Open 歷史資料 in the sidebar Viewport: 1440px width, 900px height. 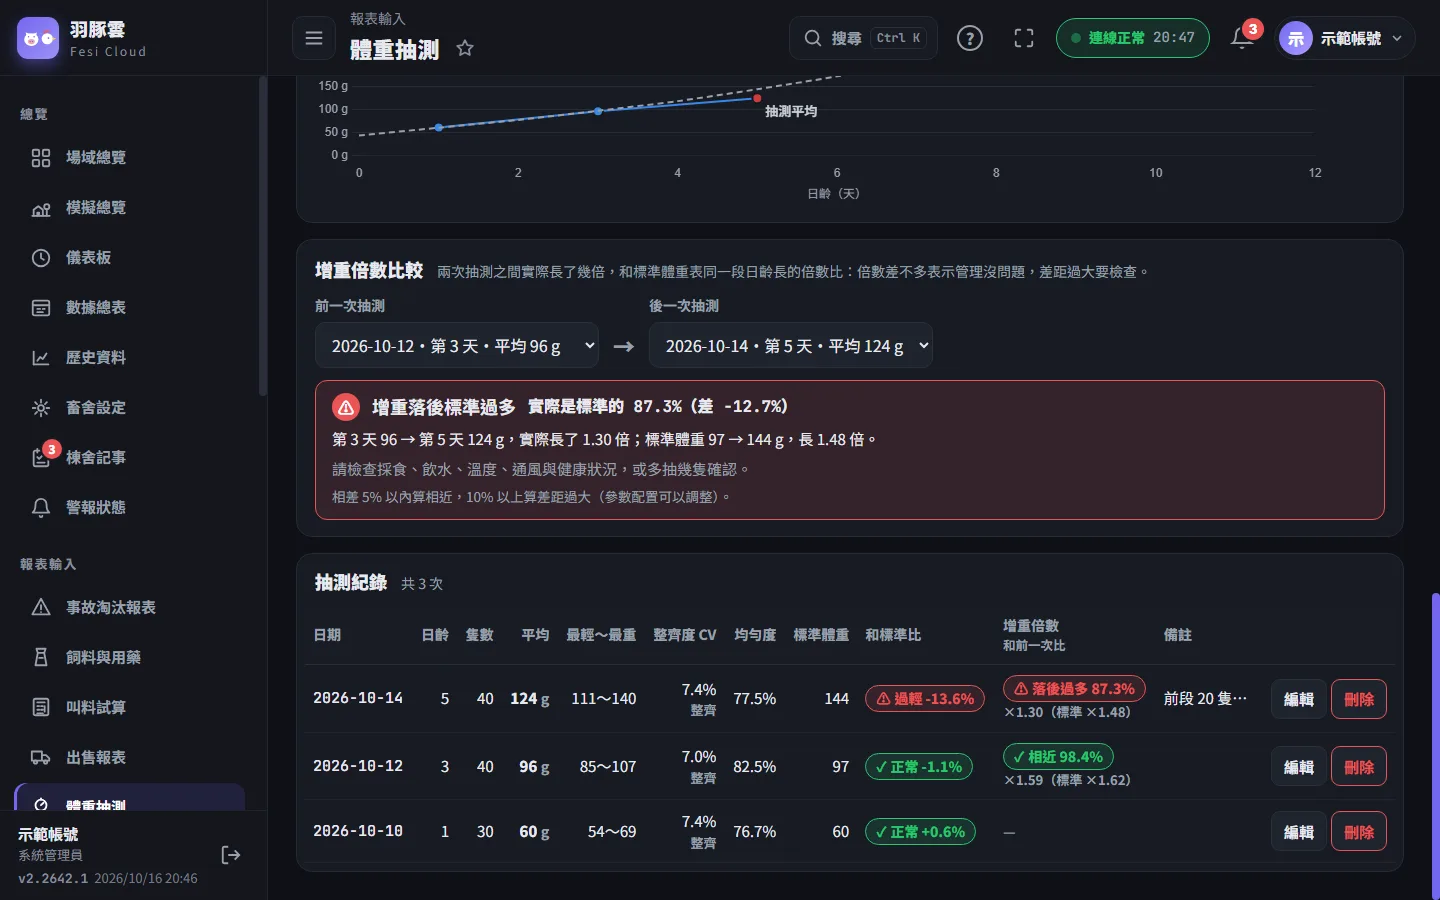[x=130, y=358]
